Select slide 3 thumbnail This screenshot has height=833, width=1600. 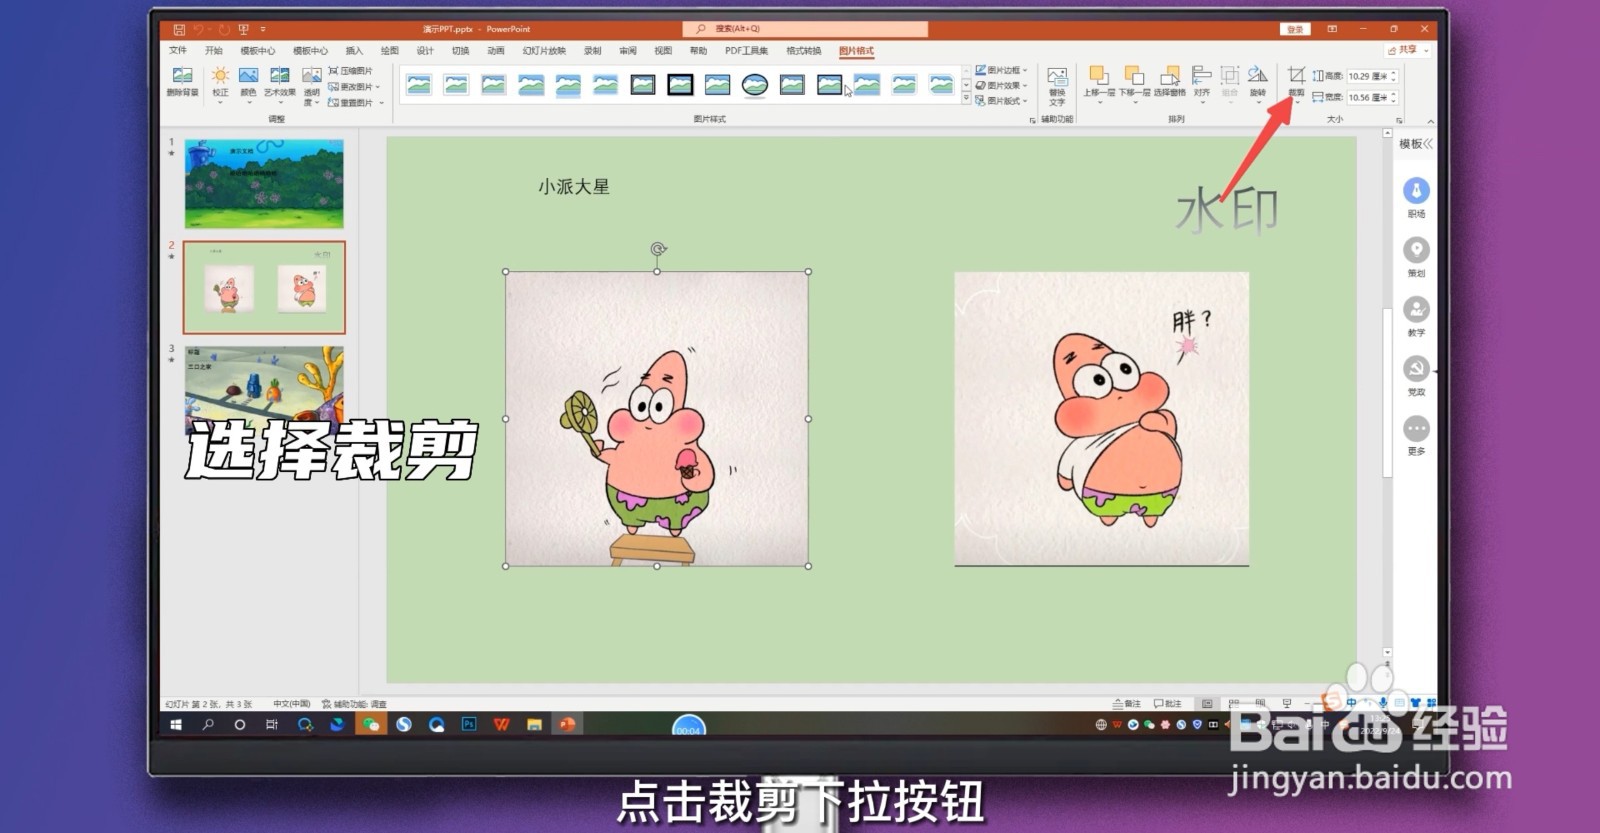pos(264,391)
